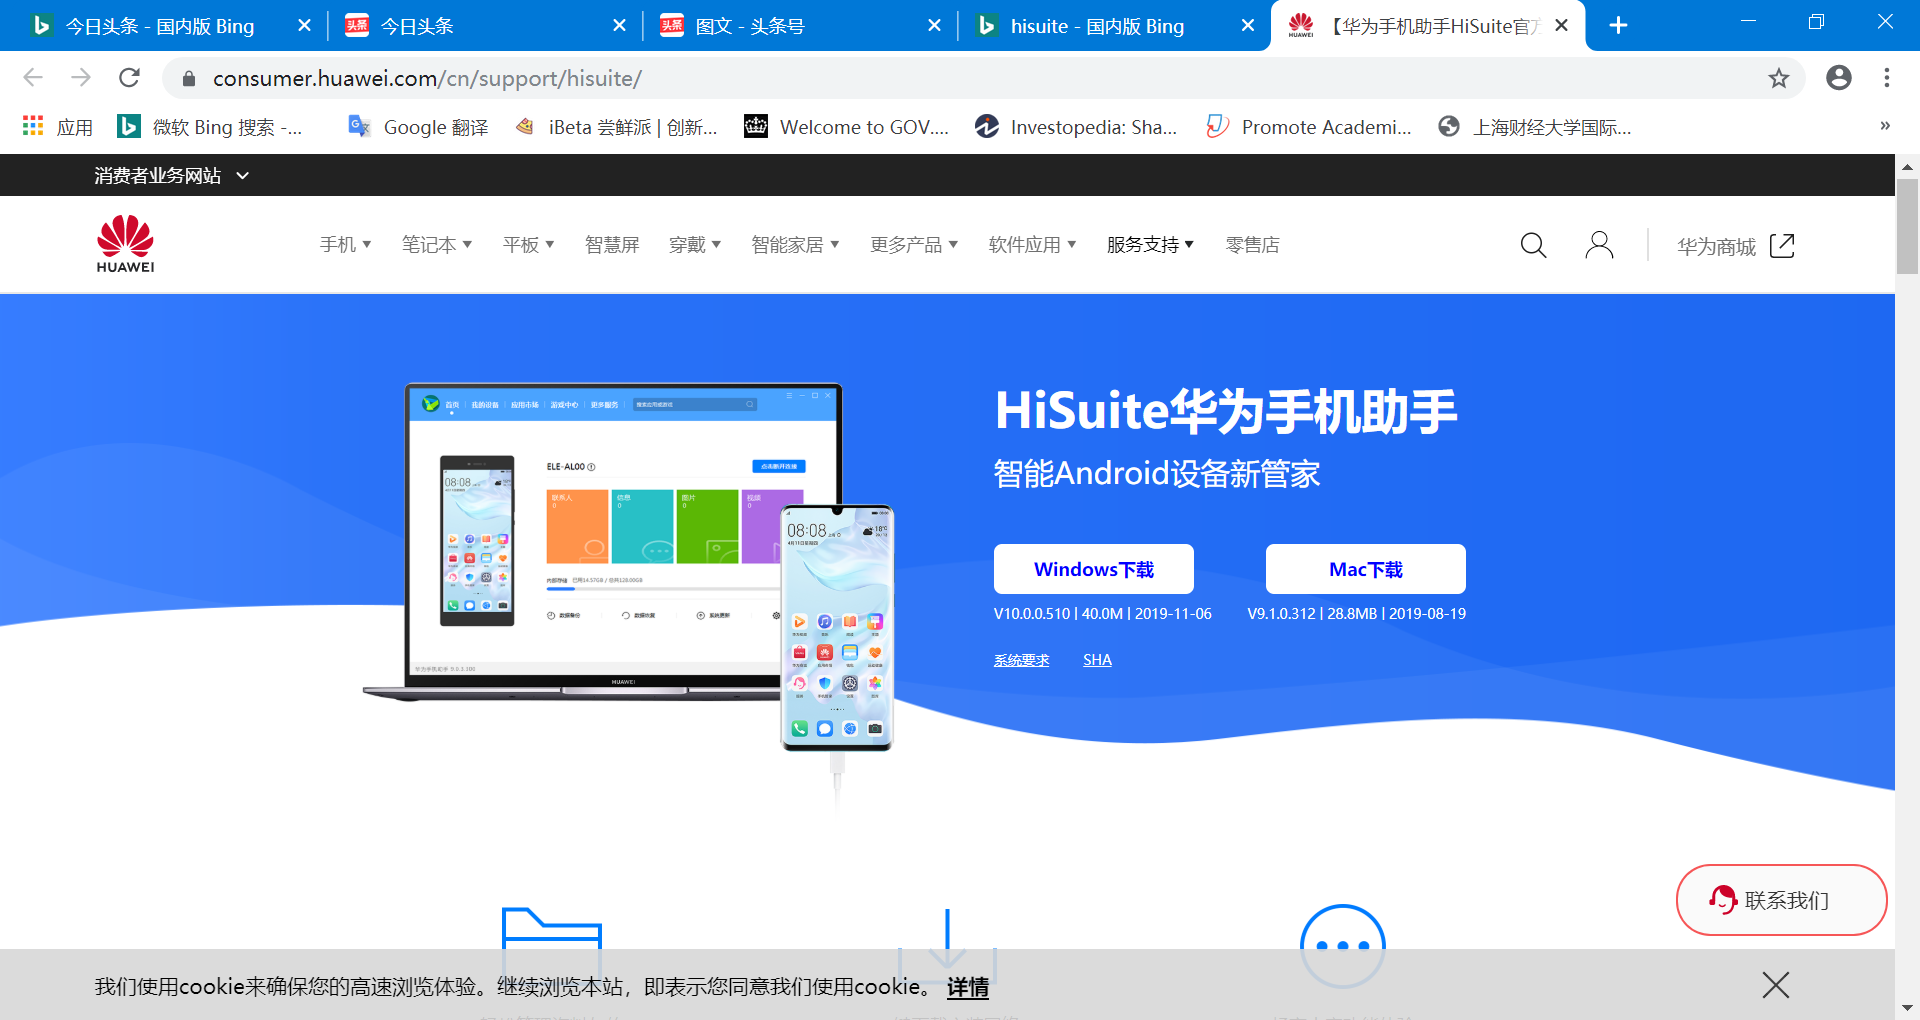Expand the 手机 menu
Viewport: 1920px width, 1020px height.
pos(345,245)
